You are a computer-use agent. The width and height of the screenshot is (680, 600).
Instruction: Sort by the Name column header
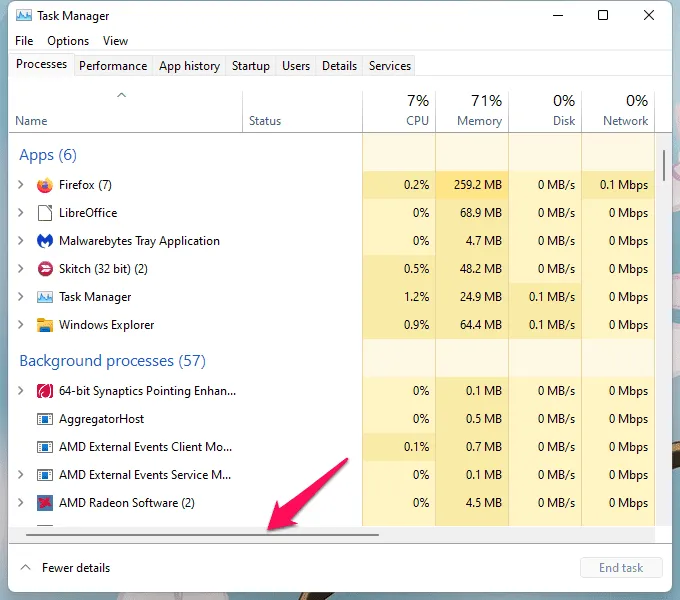[x=125, y=111]
